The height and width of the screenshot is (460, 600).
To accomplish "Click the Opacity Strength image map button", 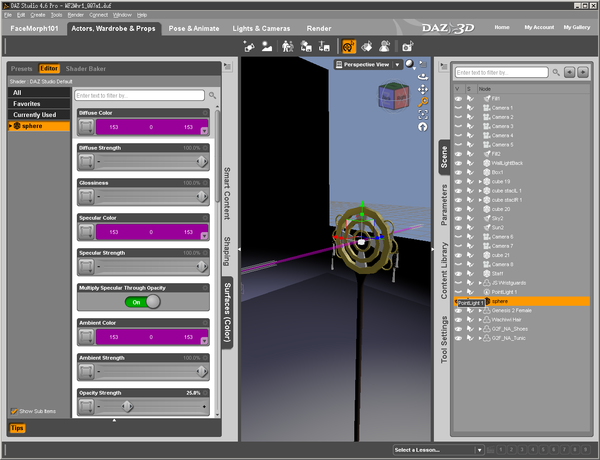I will click(x=86, y=407).
